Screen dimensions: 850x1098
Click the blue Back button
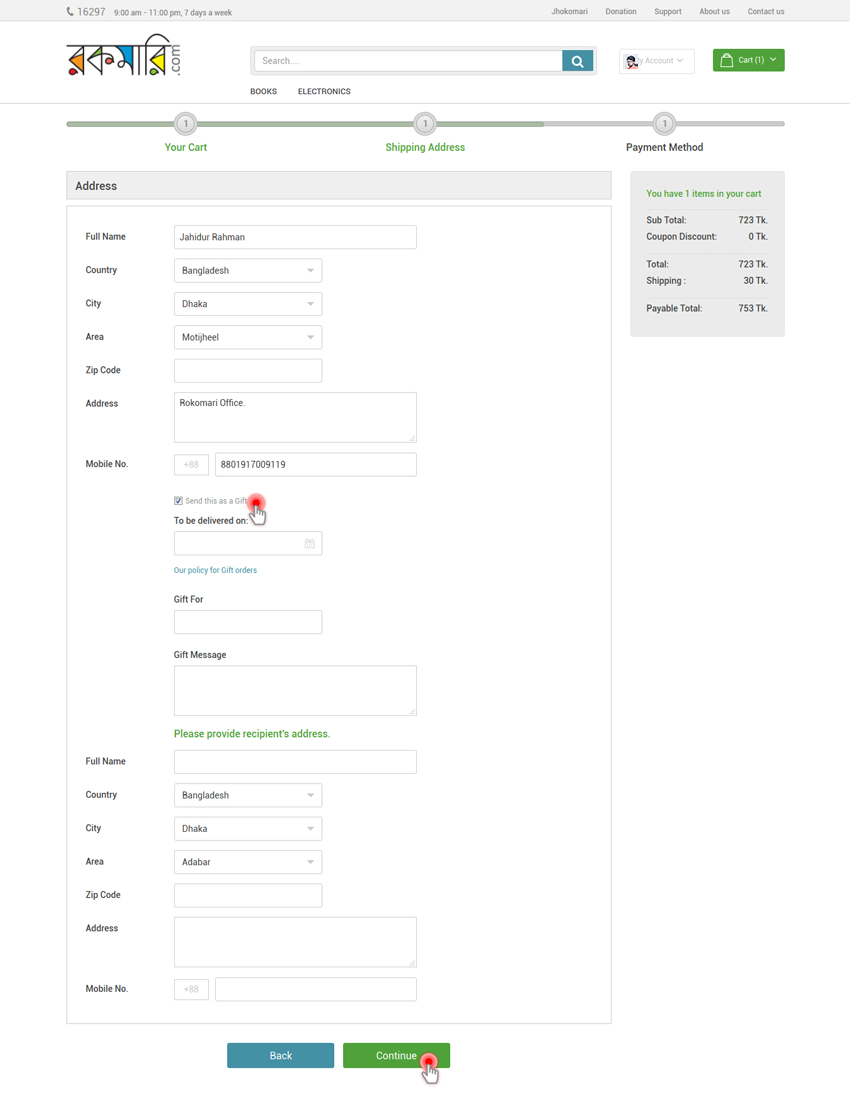pyautogui.click(x=280, y=1056)
